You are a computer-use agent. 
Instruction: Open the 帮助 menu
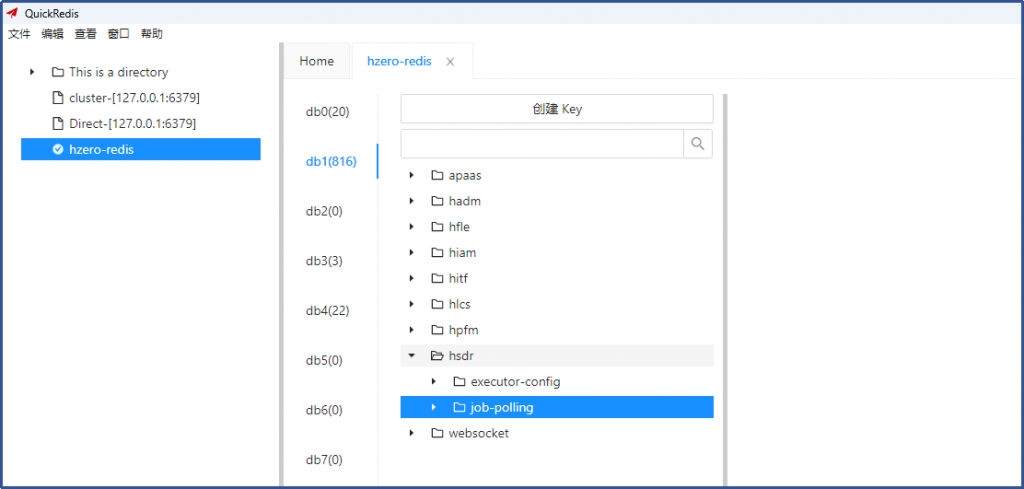(x=152, y=34)
